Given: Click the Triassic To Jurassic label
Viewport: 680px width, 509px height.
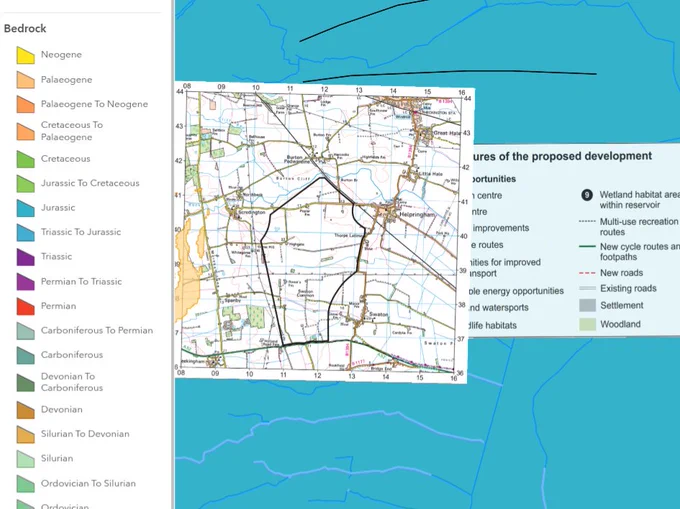Looking at the screenshot, I should pos(81,232).
